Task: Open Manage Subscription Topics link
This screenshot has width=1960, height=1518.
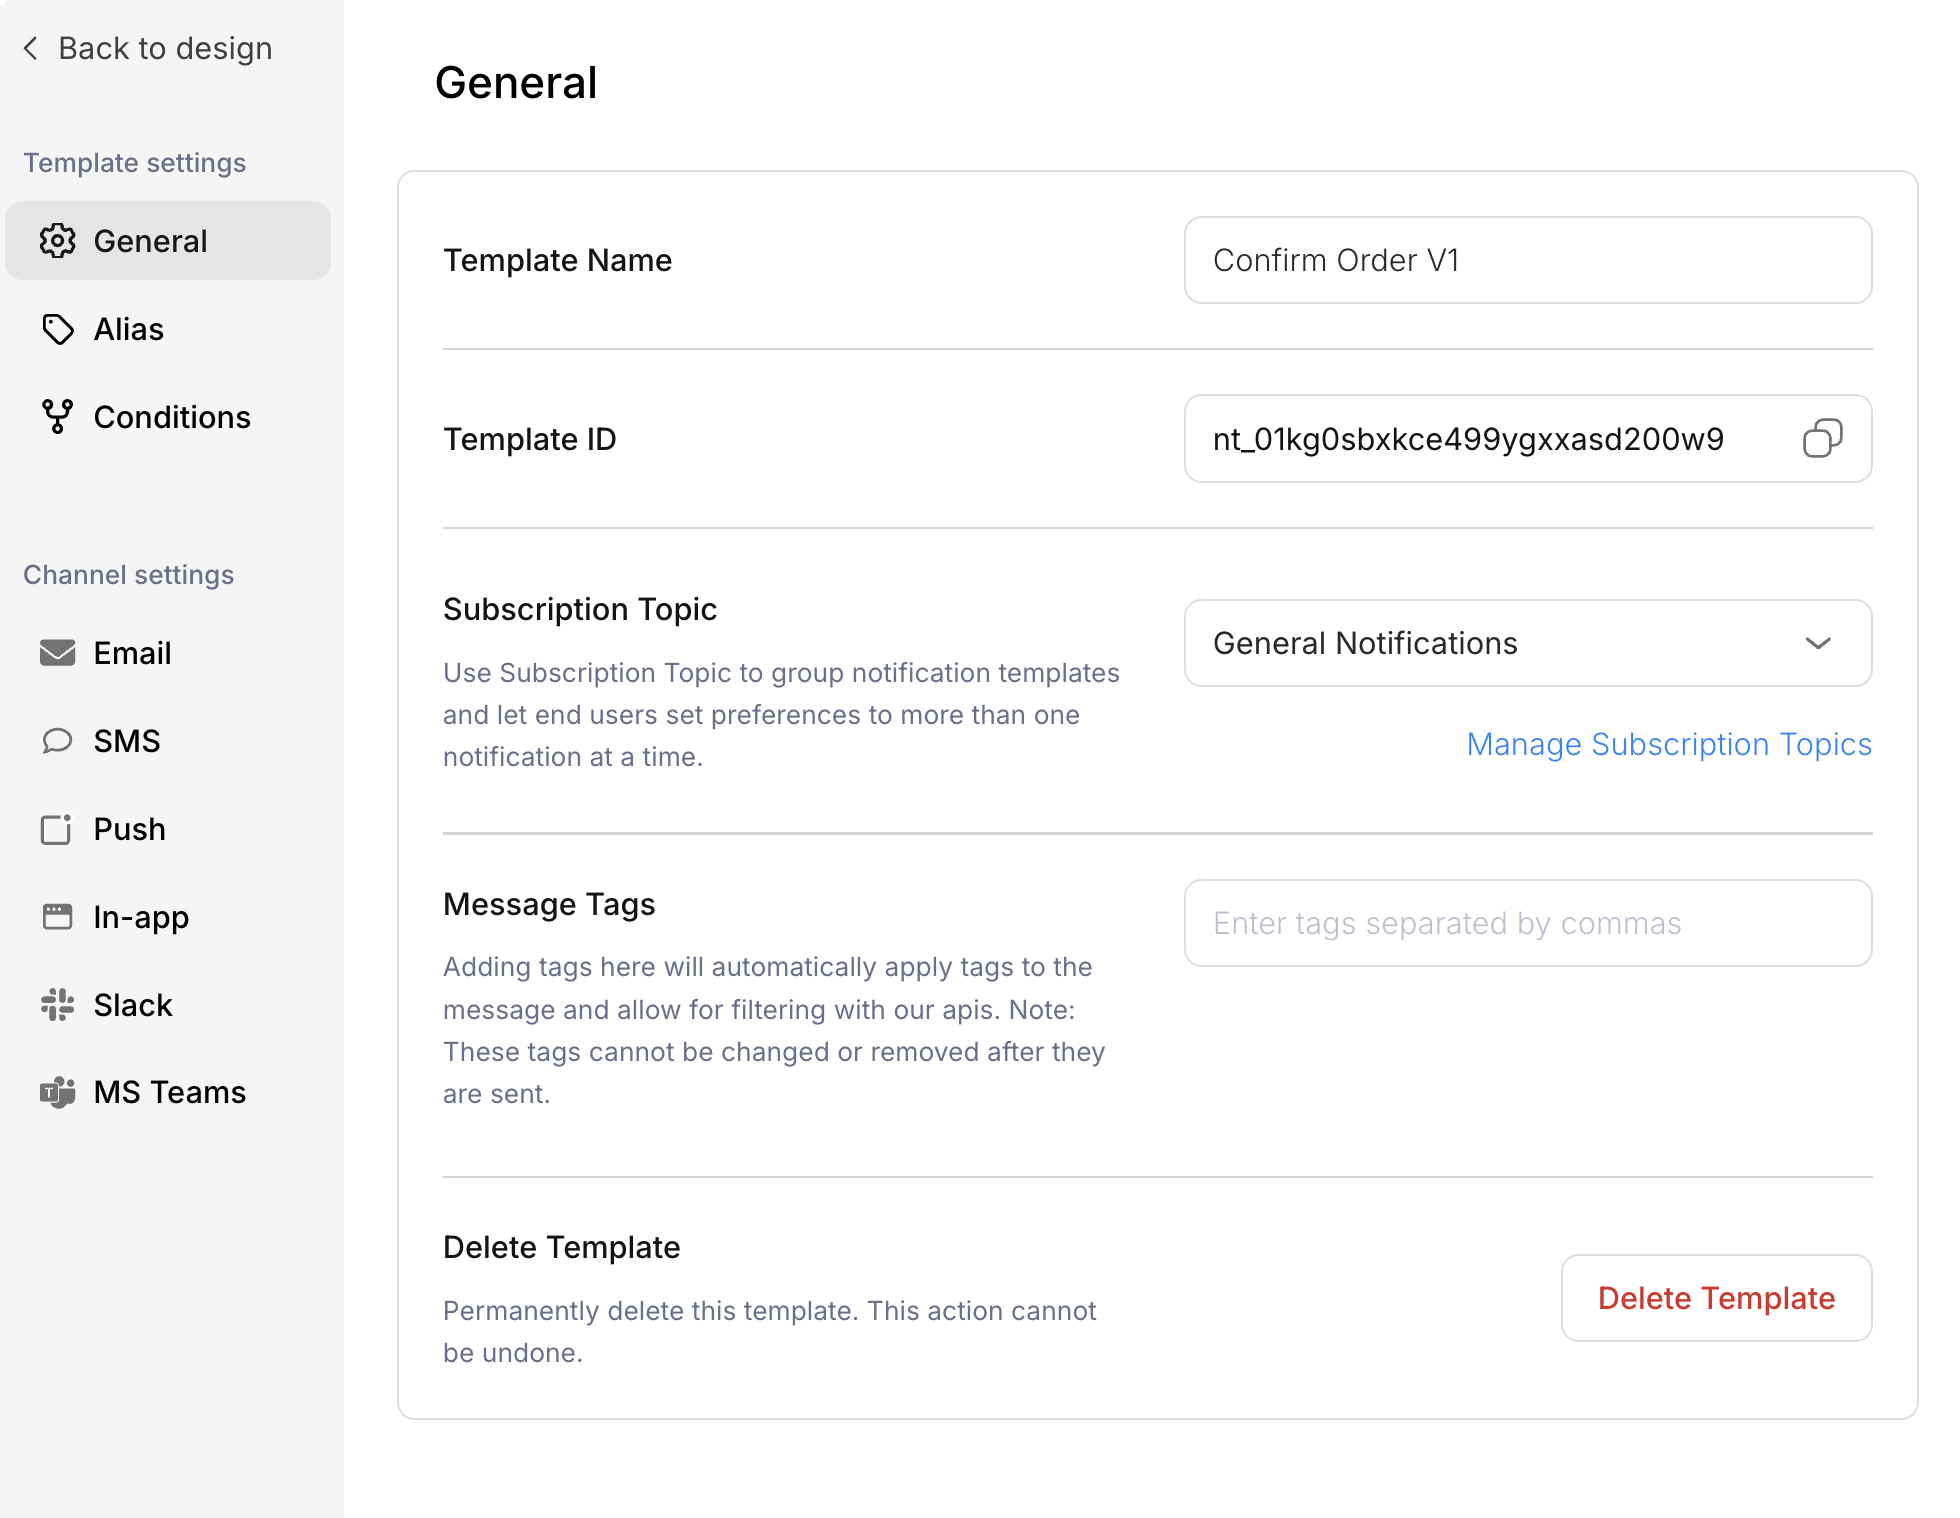Action: tap(1668, 744)
